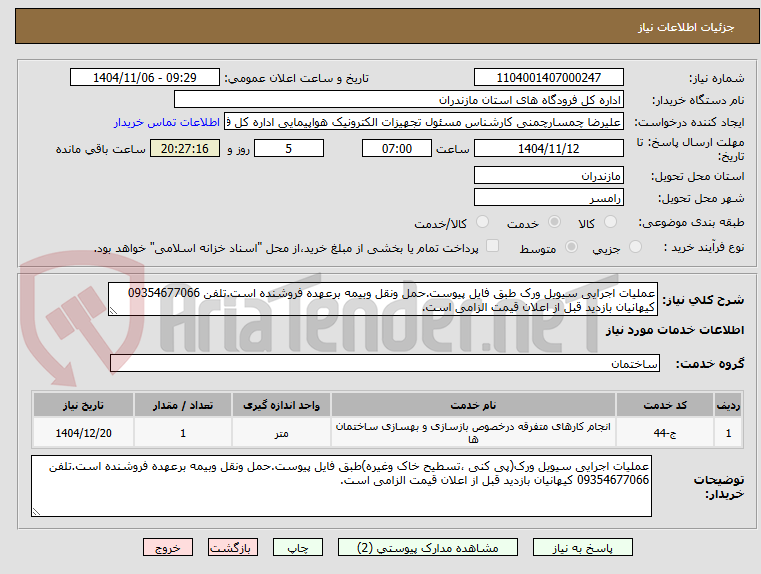This screenshot has width=761, height=574.
Task: Click the unit cell متر
Action: pos(281,433)
